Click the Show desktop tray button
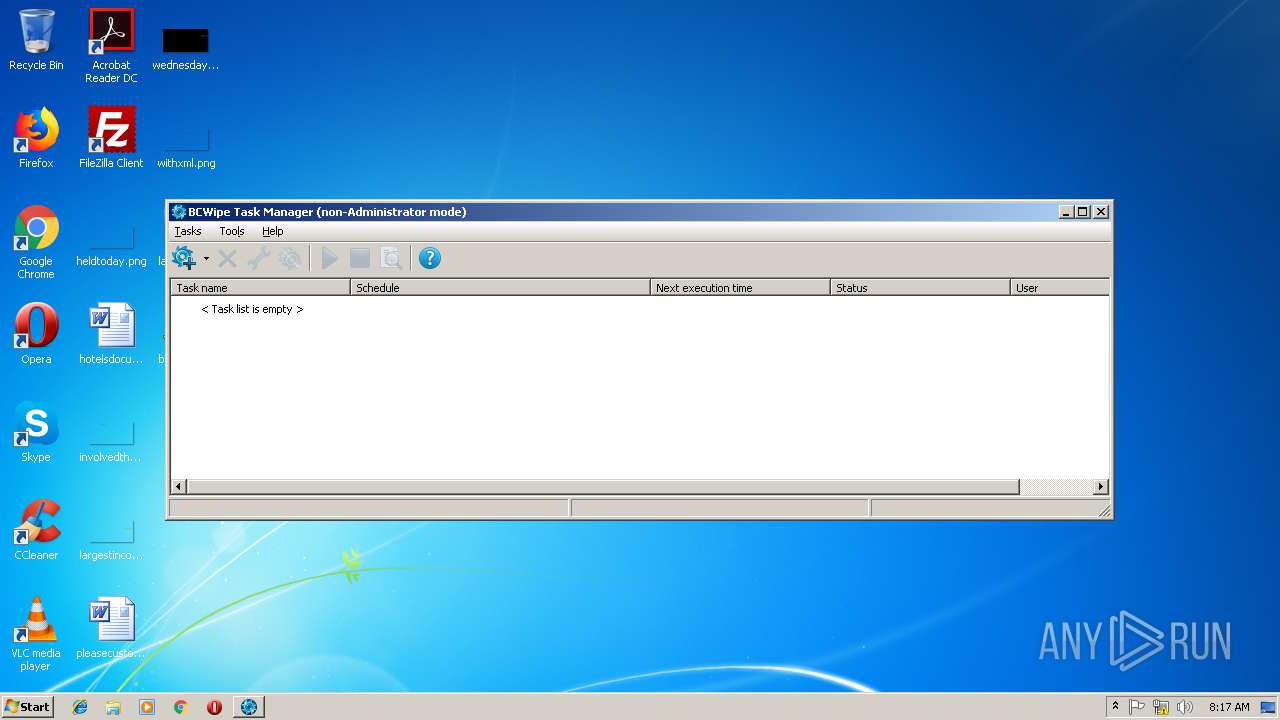The image size is (1280, 720). tap(1270, 707)
